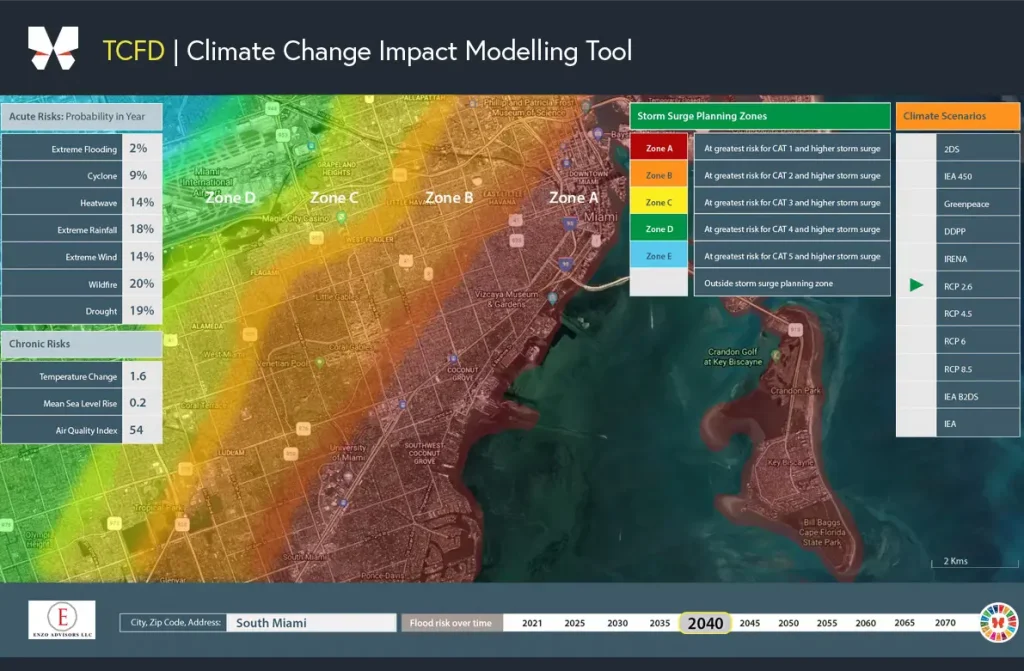This screenshot has width=1024, height=671.
Task: Select year 2035 on the timeline
Action: point(660,623)
